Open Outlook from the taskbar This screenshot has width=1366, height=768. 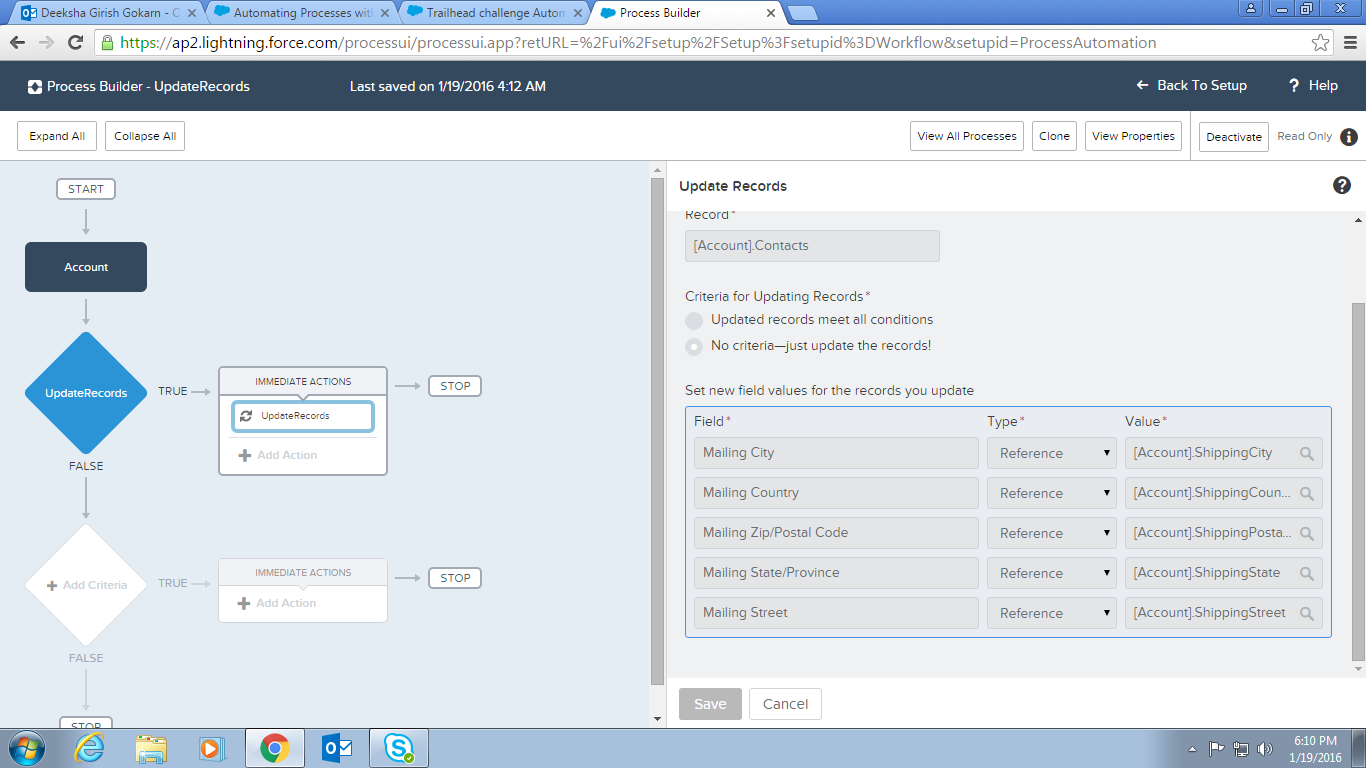[x=337, y=748]
